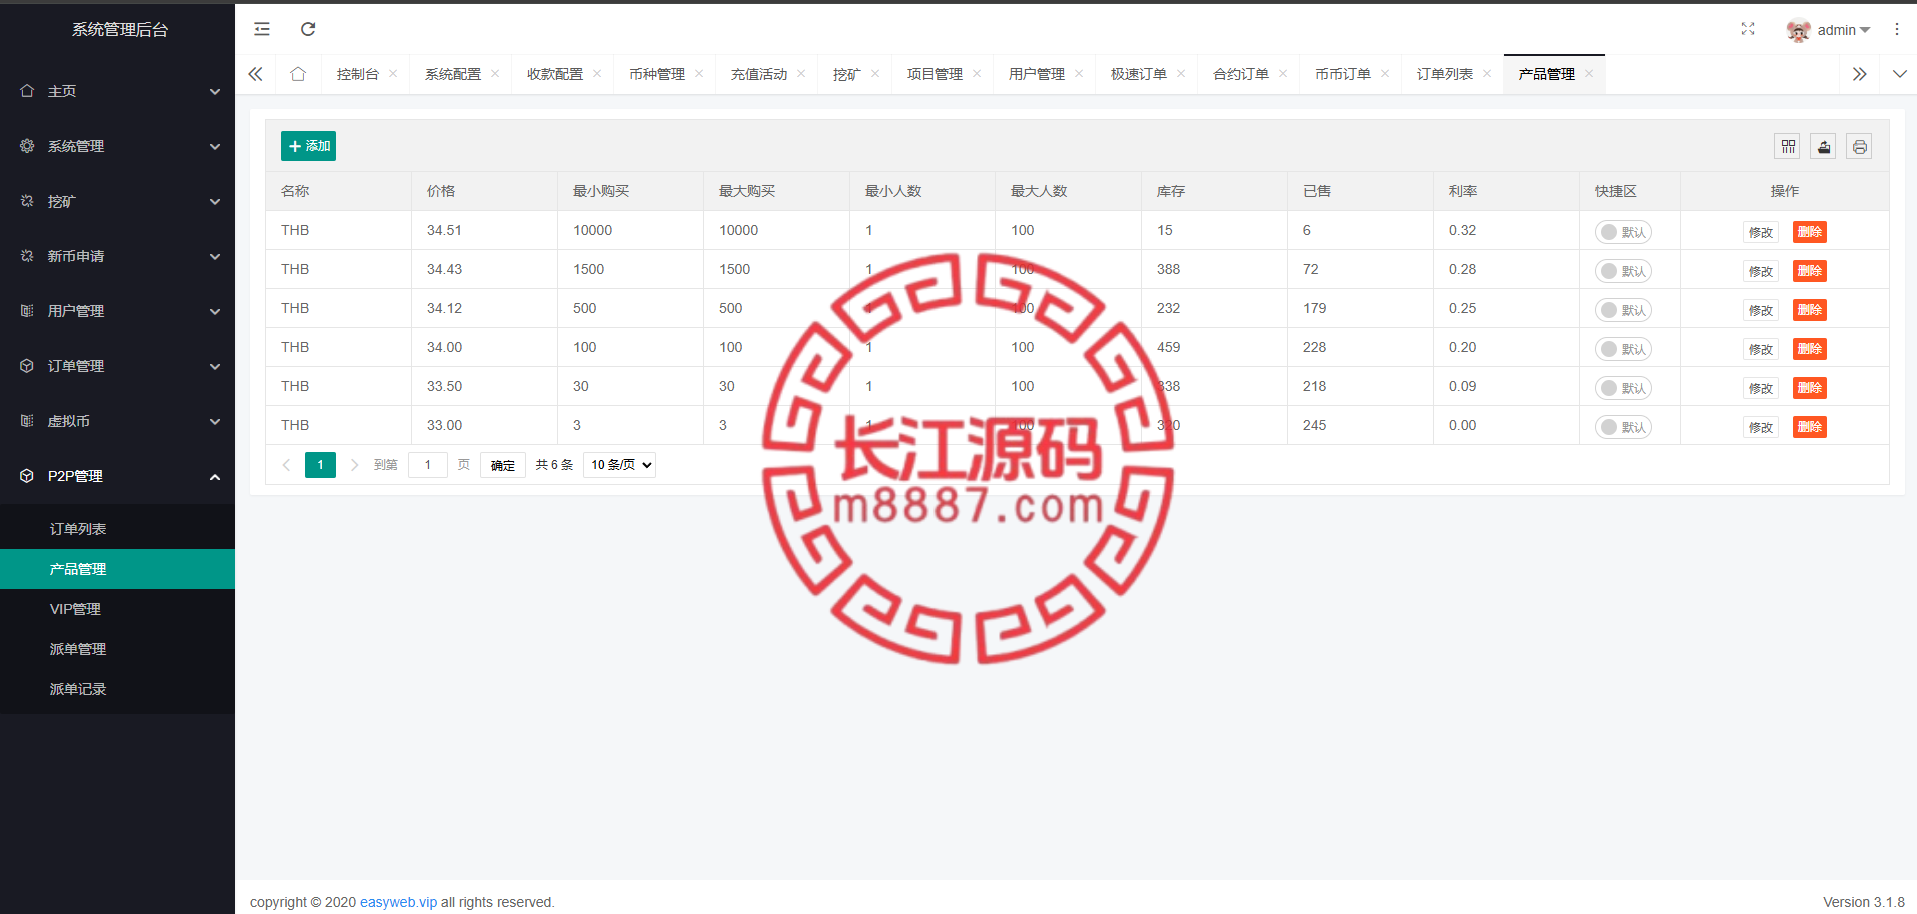This screenshot has height=914, width=1917.
Task: Close the 项目管理 tab
Action: [x=977, y=74]
